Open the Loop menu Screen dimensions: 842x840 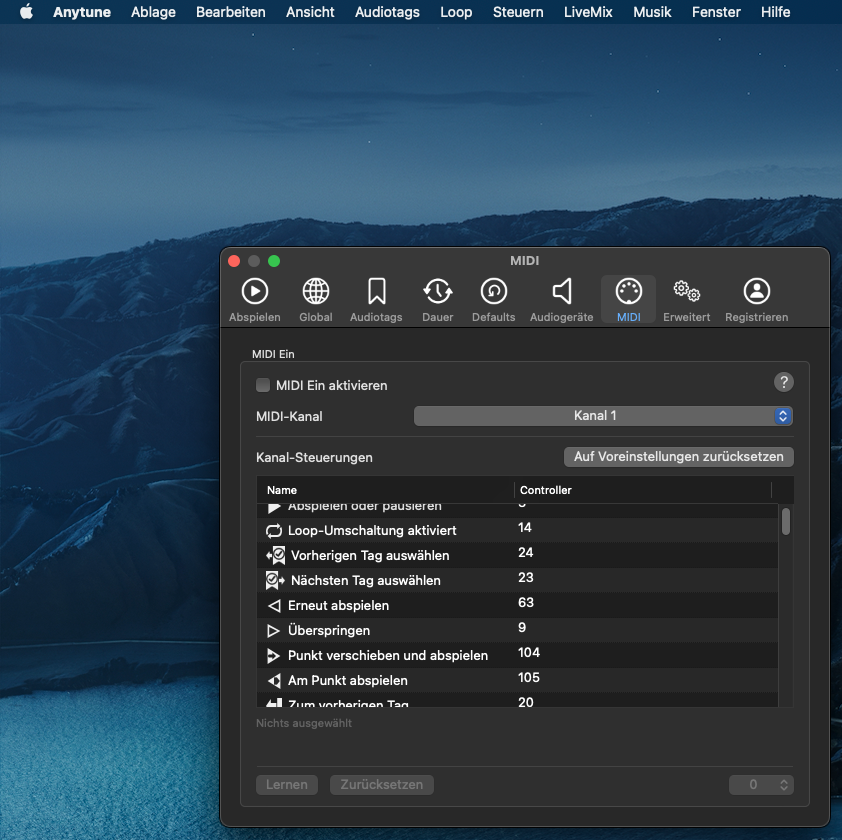(456, 12)
